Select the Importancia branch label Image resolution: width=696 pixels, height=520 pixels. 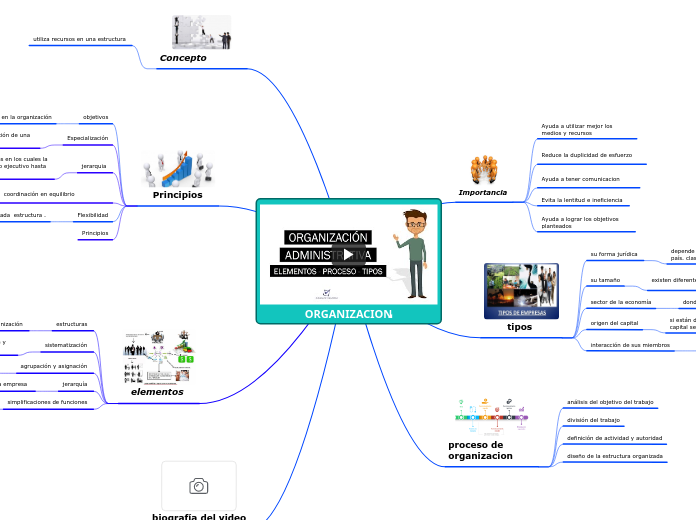coord(482,192)
